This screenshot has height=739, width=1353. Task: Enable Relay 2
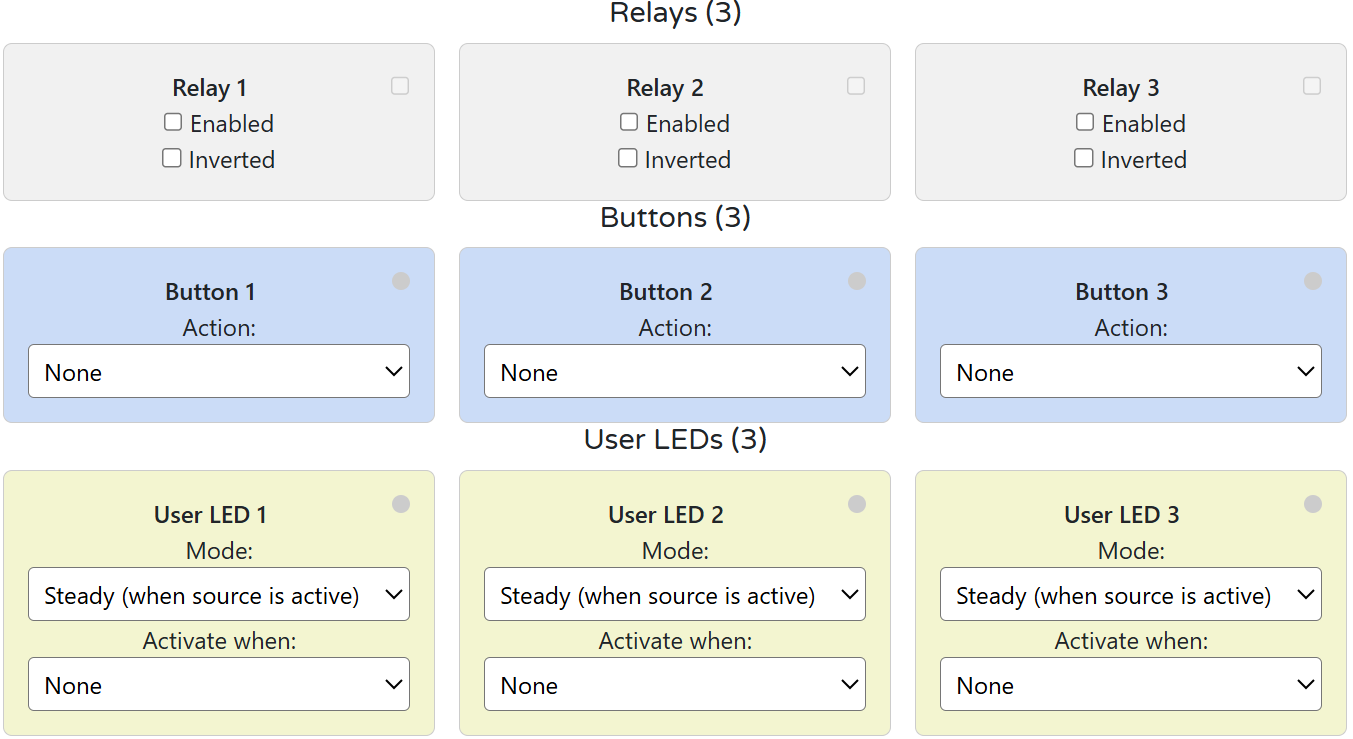coord(628,122)
